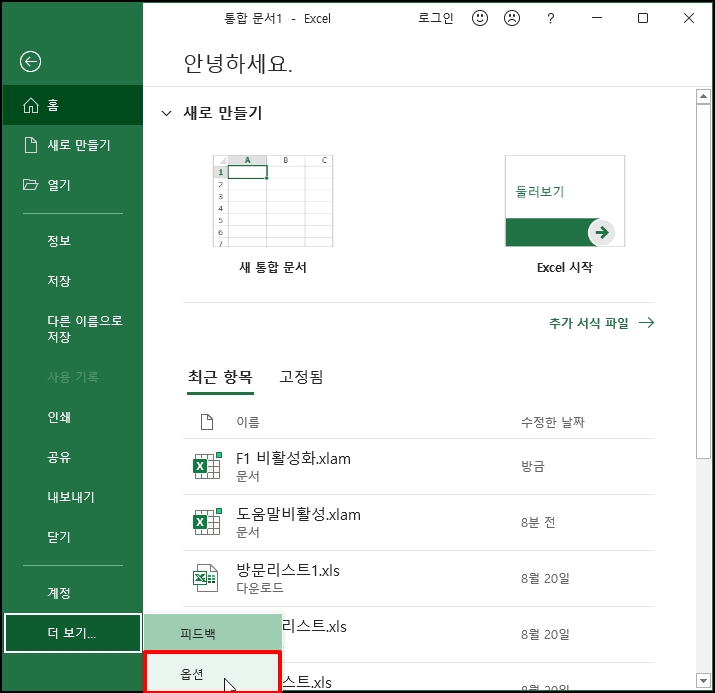
Task: Open the 공유 page
Action: [59, 457]
